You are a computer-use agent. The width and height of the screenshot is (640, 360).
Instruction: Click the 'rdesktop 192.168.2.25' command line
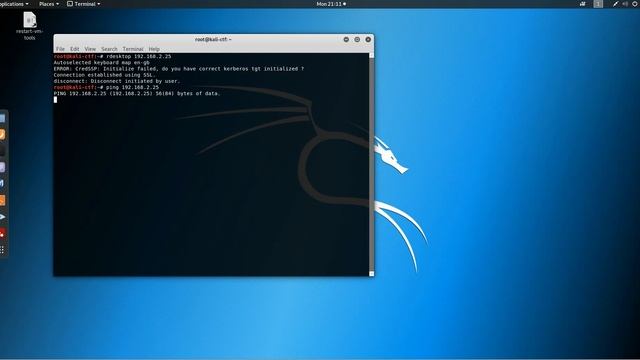coord(112,56)
